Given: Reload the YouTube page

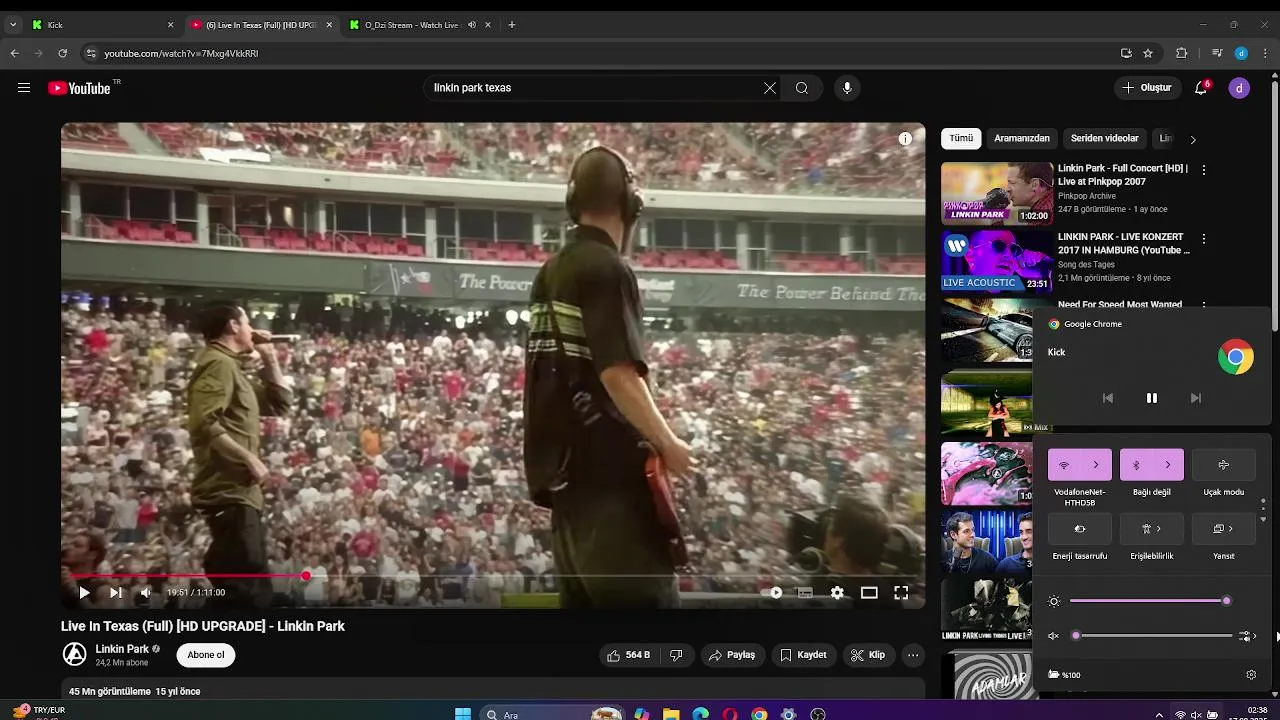Looking at the screenshot, I should point(63,53).
